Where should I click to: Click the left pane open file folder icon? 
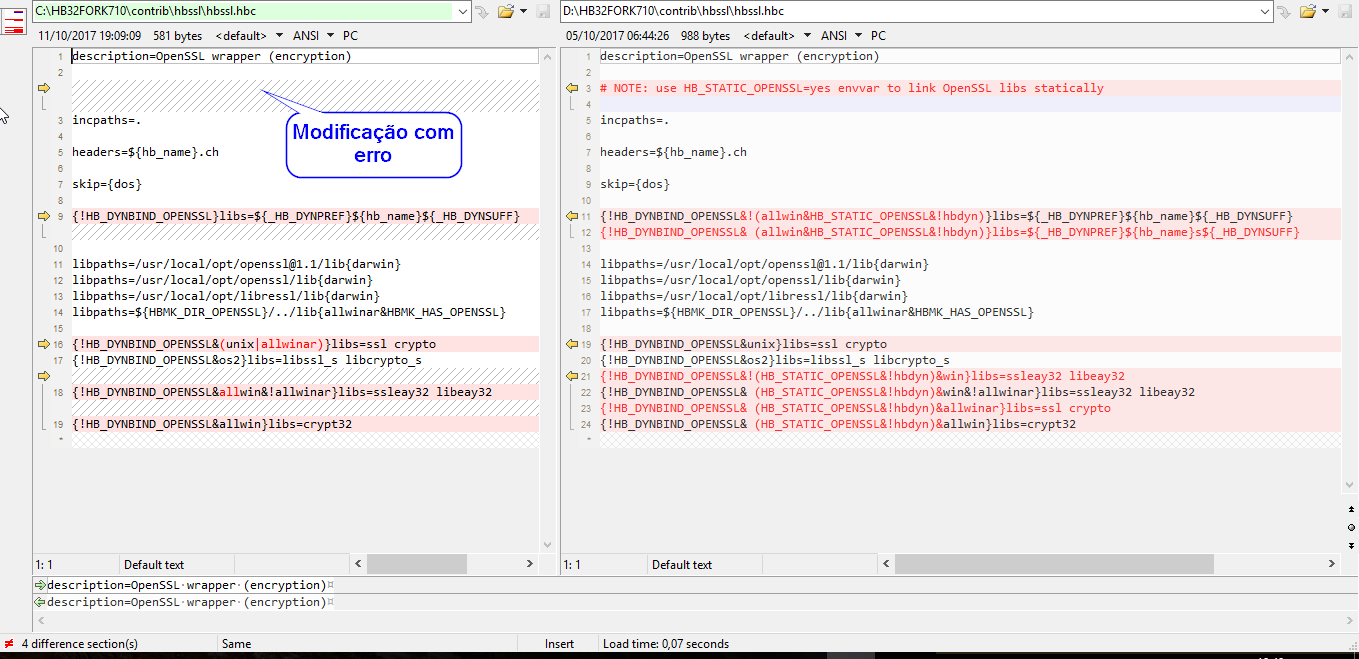tap(505, 12)
